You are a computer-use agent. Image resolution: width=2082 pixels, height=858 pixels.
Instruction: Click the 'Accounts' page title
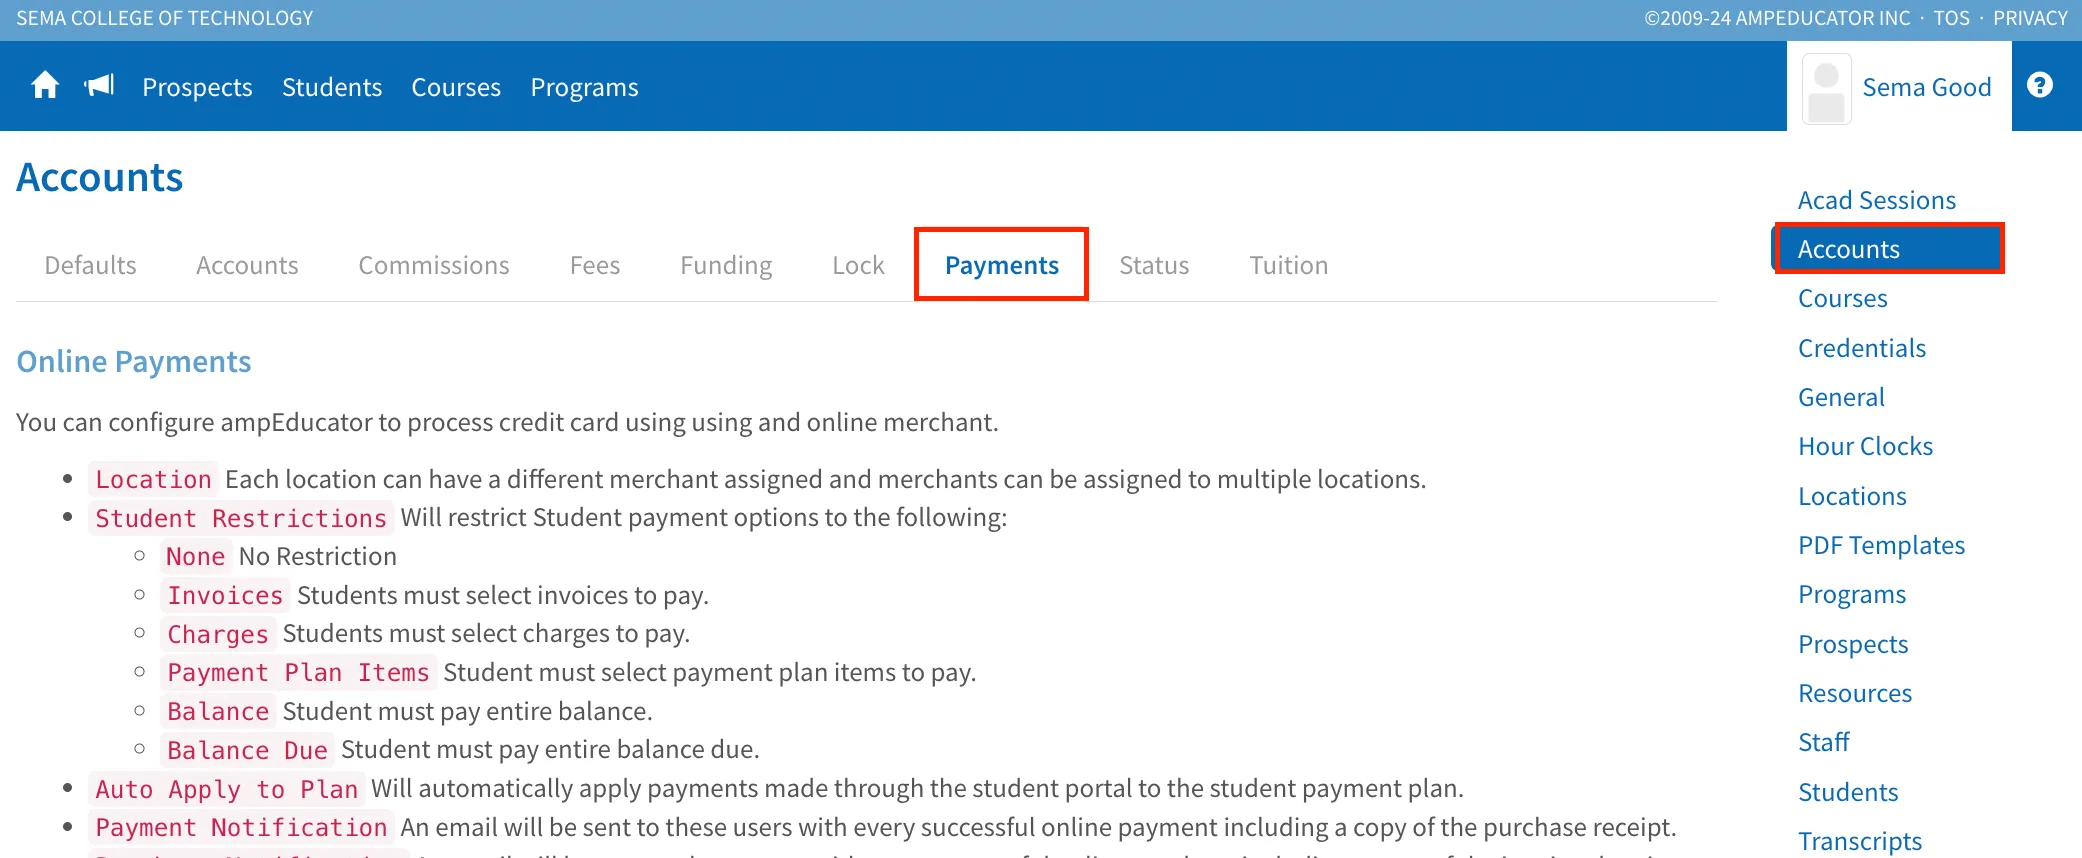coord(100,177)
